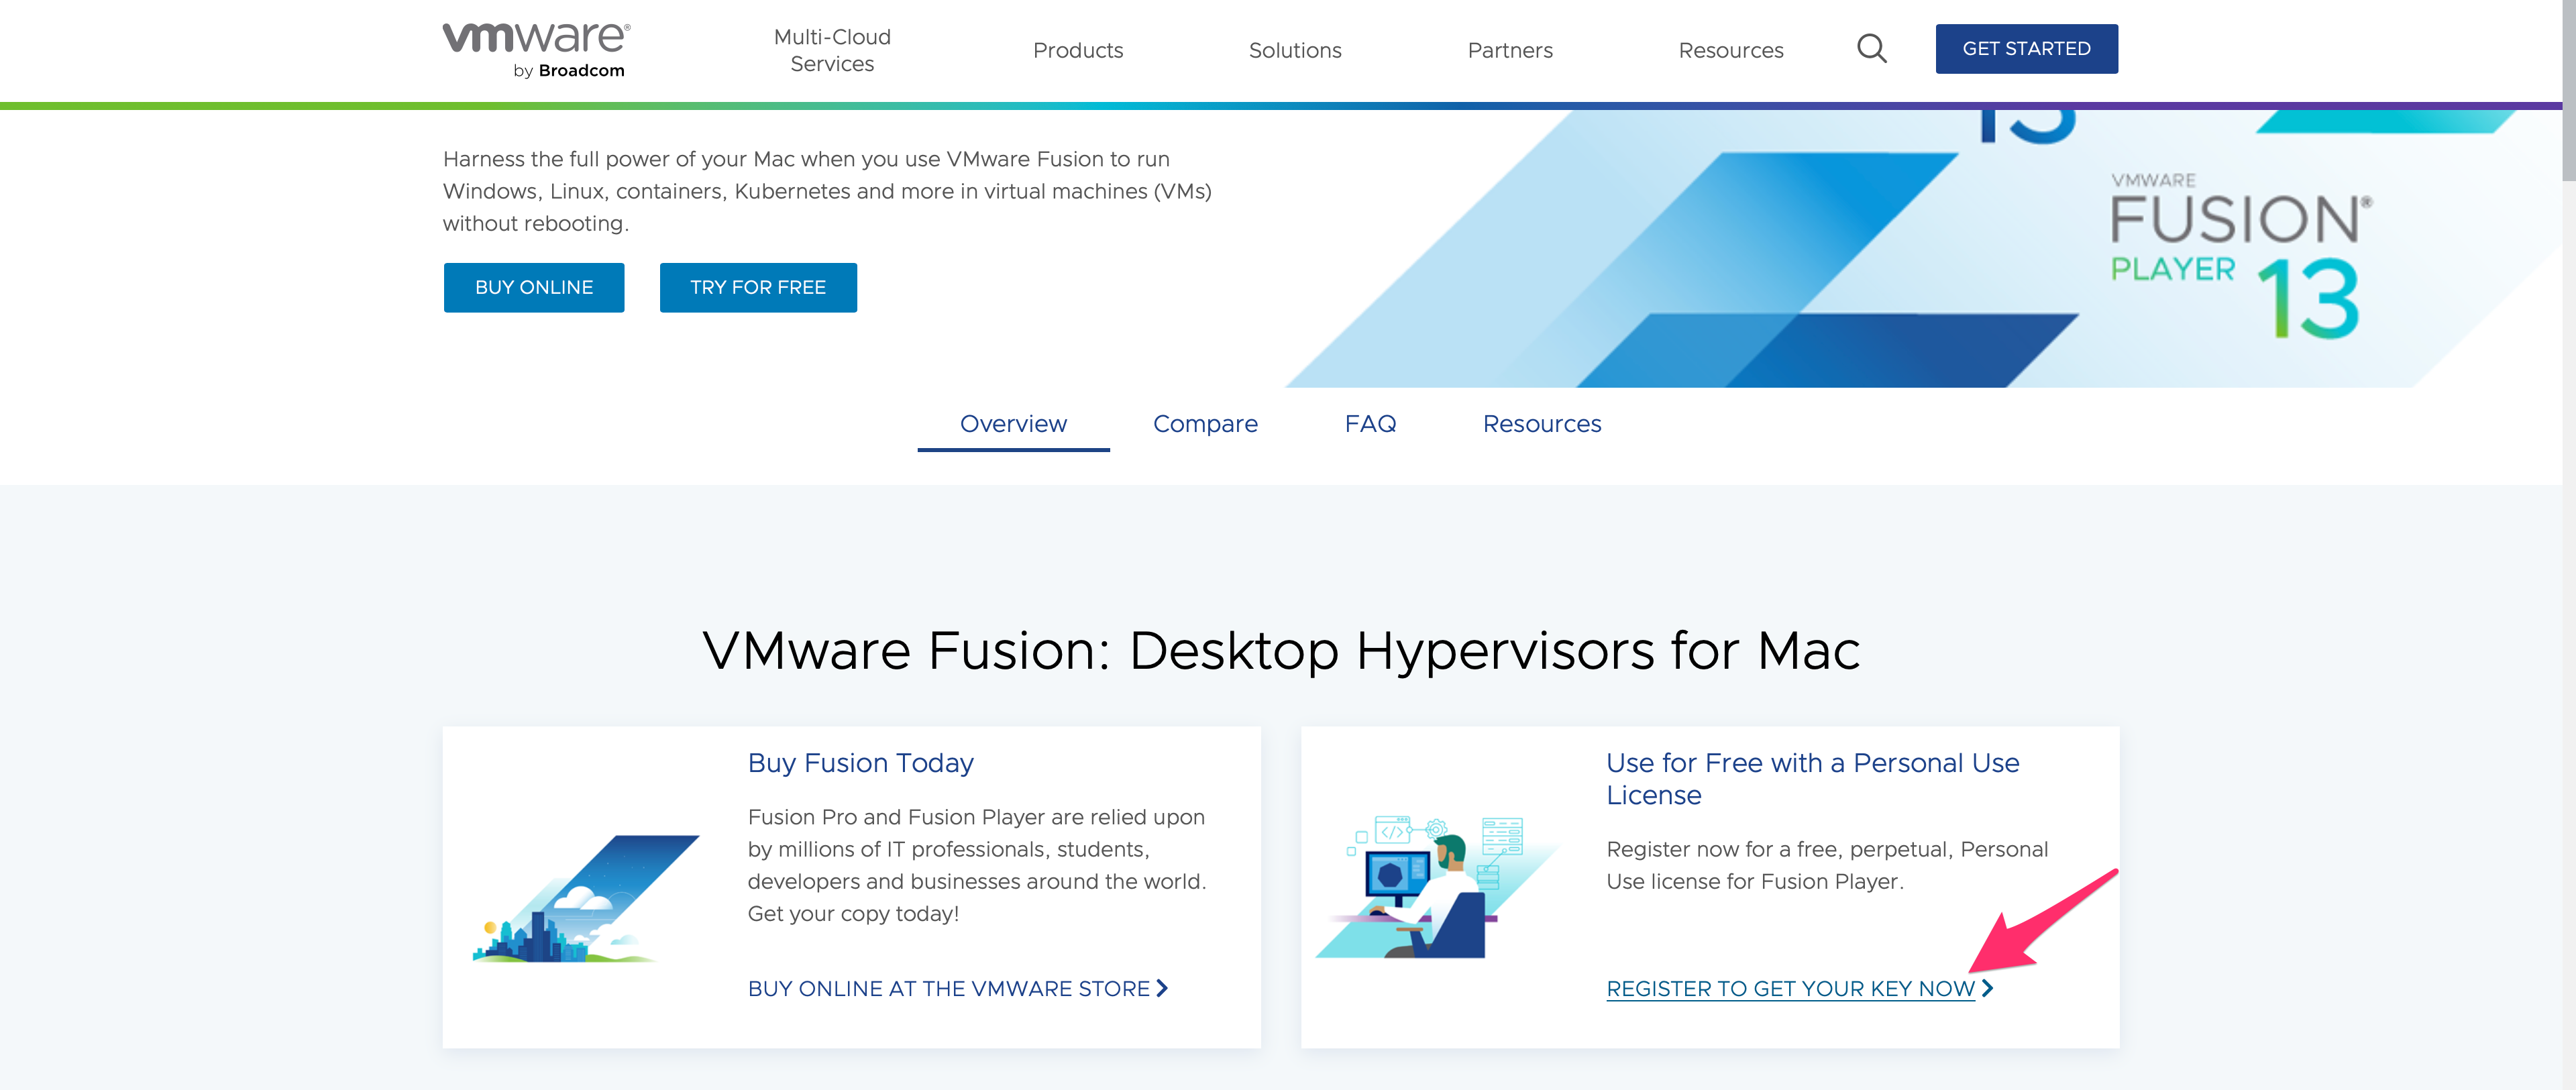2576x1090 pixels.
Task: Open Resources in top navigation
Action: pos(1731,50)
